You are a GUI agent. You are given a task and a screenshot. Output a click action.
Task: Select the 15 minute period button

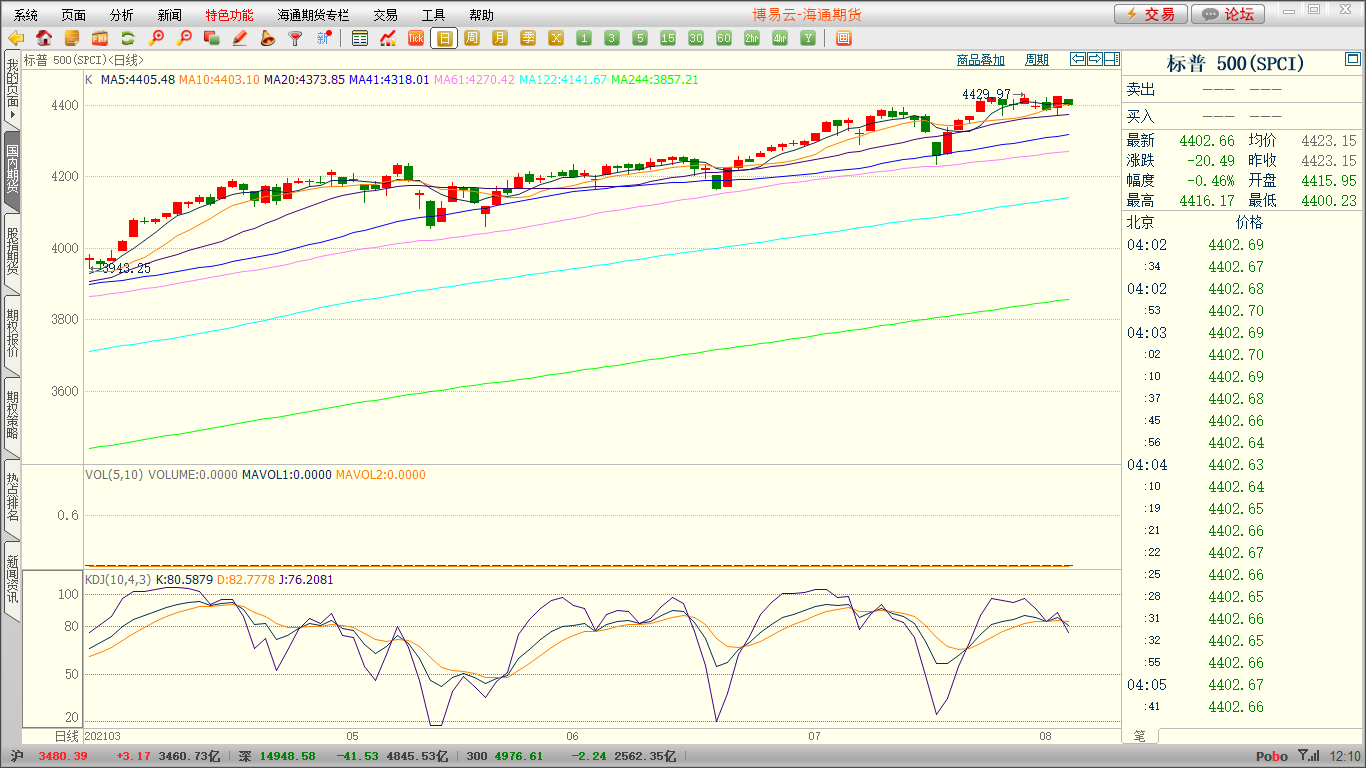[x=668, y=38]
